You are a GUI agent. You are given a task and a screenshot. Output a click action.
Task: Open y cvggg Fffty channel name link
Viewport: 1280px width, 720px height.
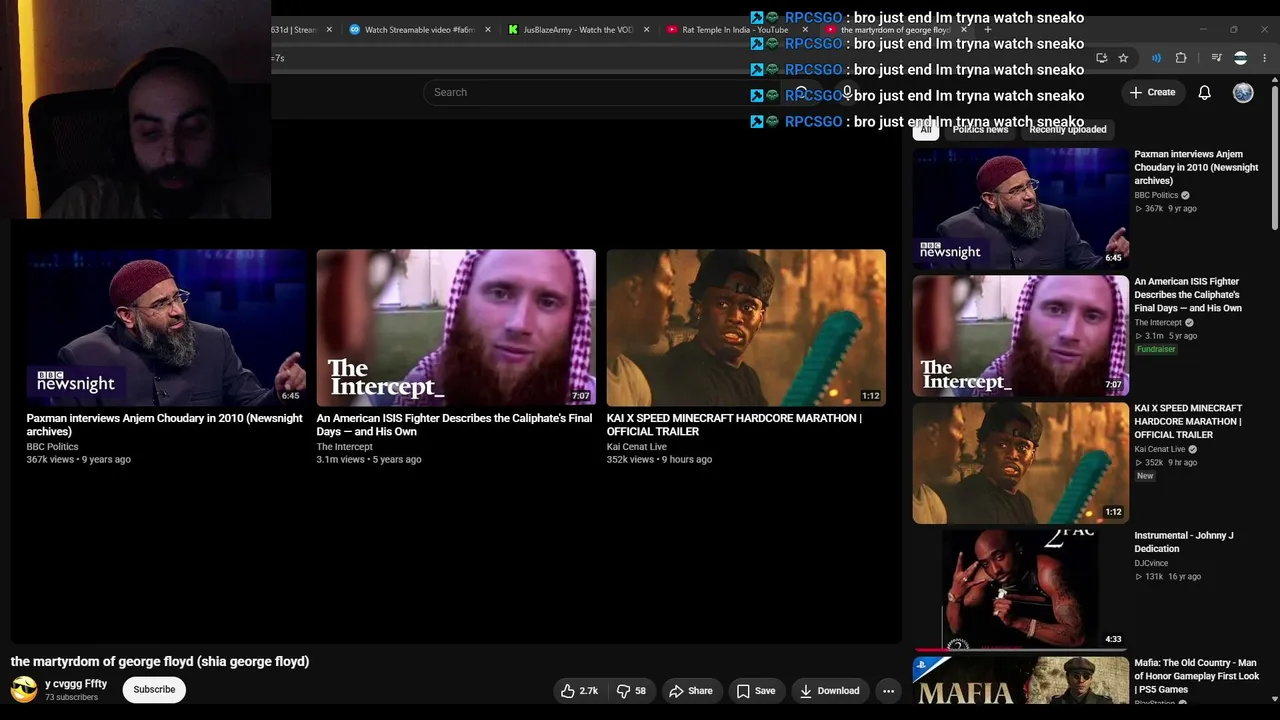pyautogui.click(x=76, y=684)
